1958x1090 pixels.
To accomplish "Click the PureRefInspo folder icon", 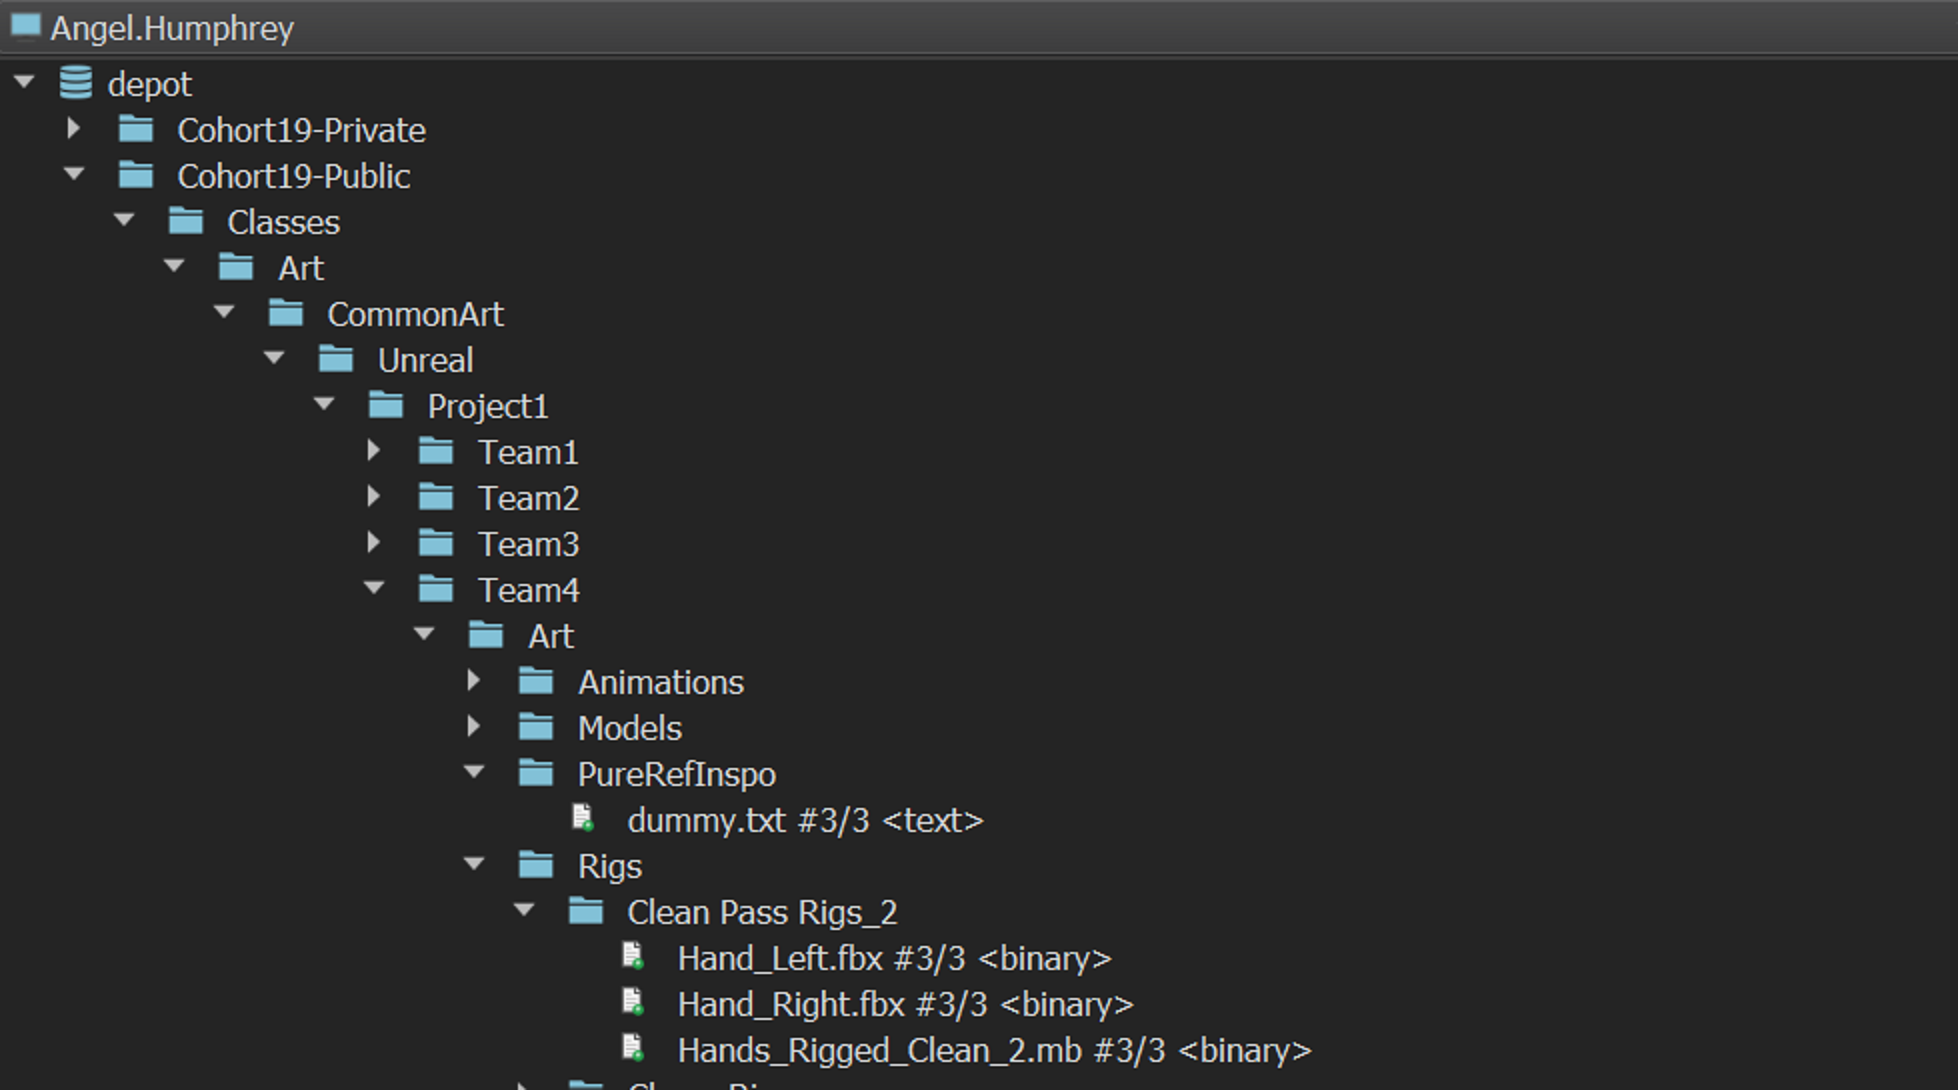I will pos(536,773).
